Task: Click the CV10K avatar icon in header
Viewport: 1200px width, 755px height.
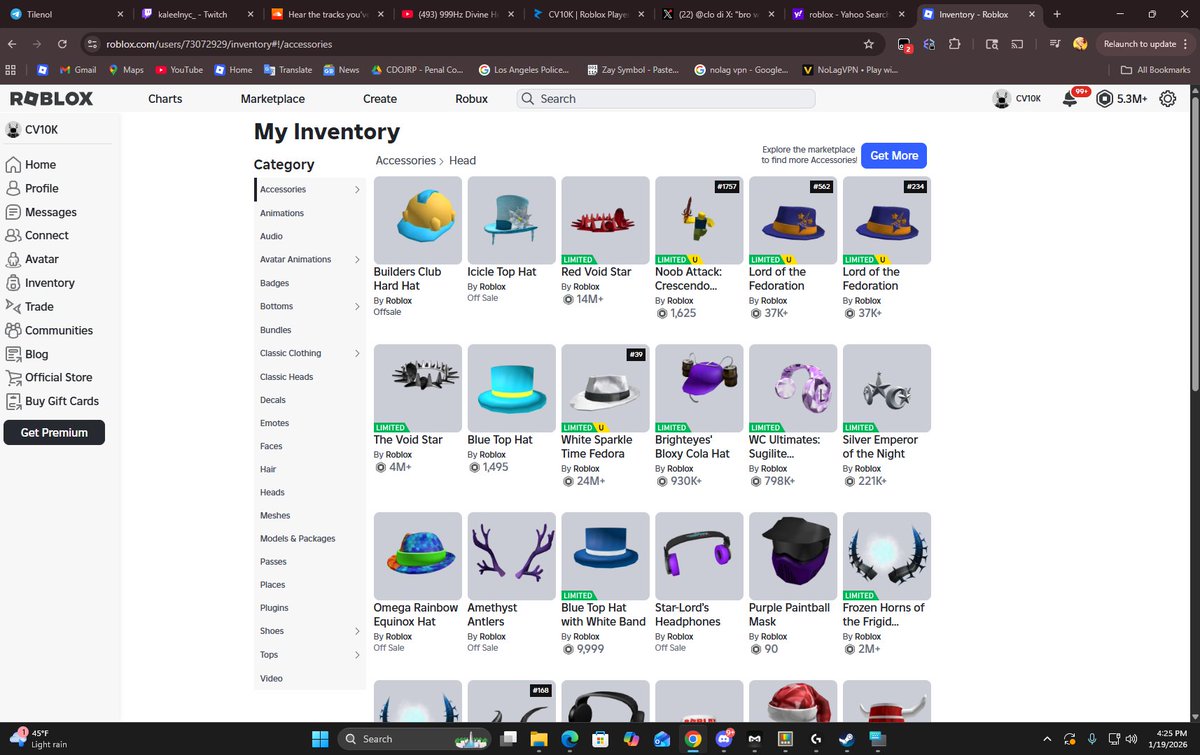Action: tap(1001, 99)
